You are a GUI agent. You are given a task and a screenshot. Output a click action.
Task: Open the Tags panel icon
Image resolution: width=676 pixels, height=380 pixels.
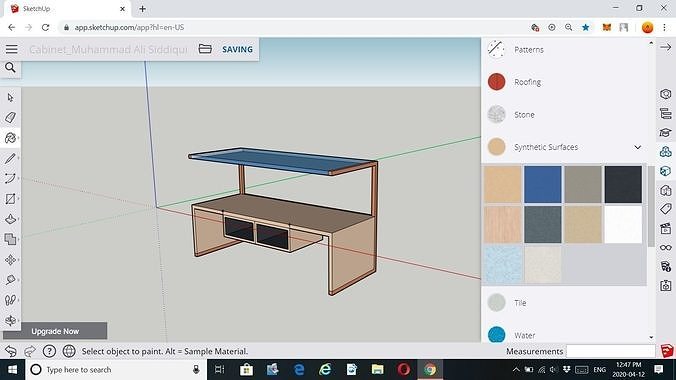[666, 209]
